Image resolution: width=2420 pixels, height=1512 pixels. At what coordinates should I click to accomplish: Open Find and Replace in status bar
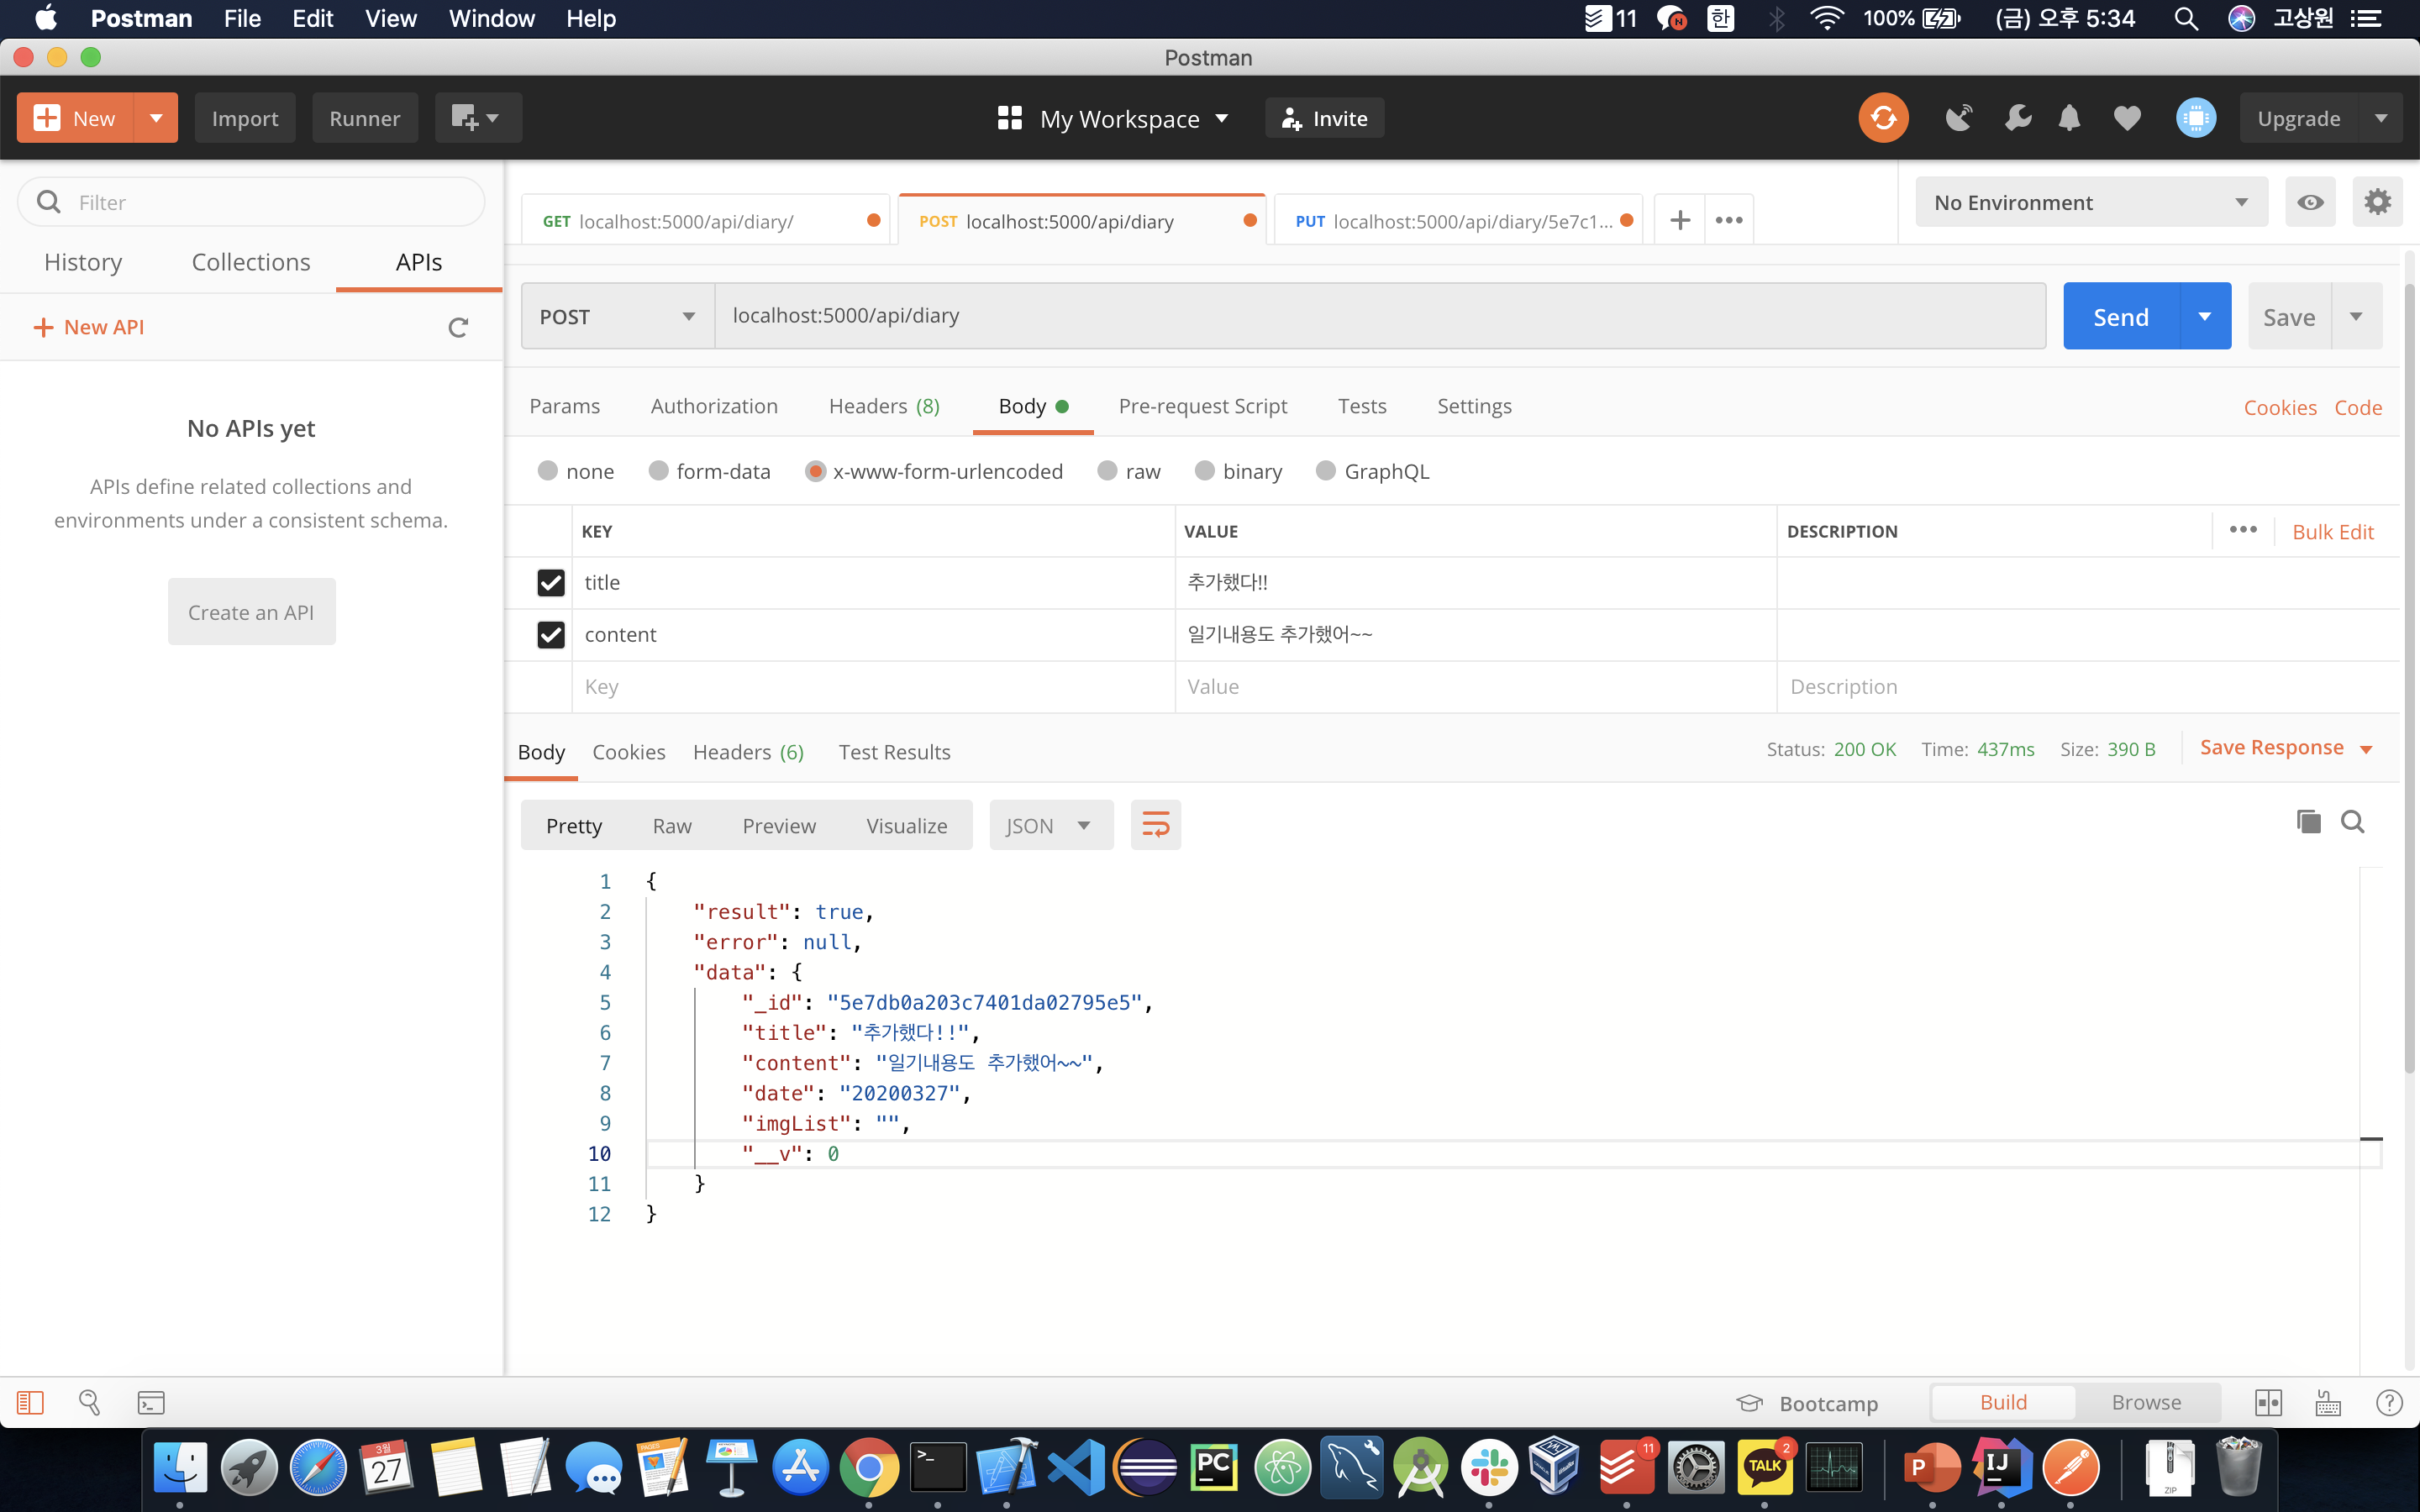[x=90, y=1403]
